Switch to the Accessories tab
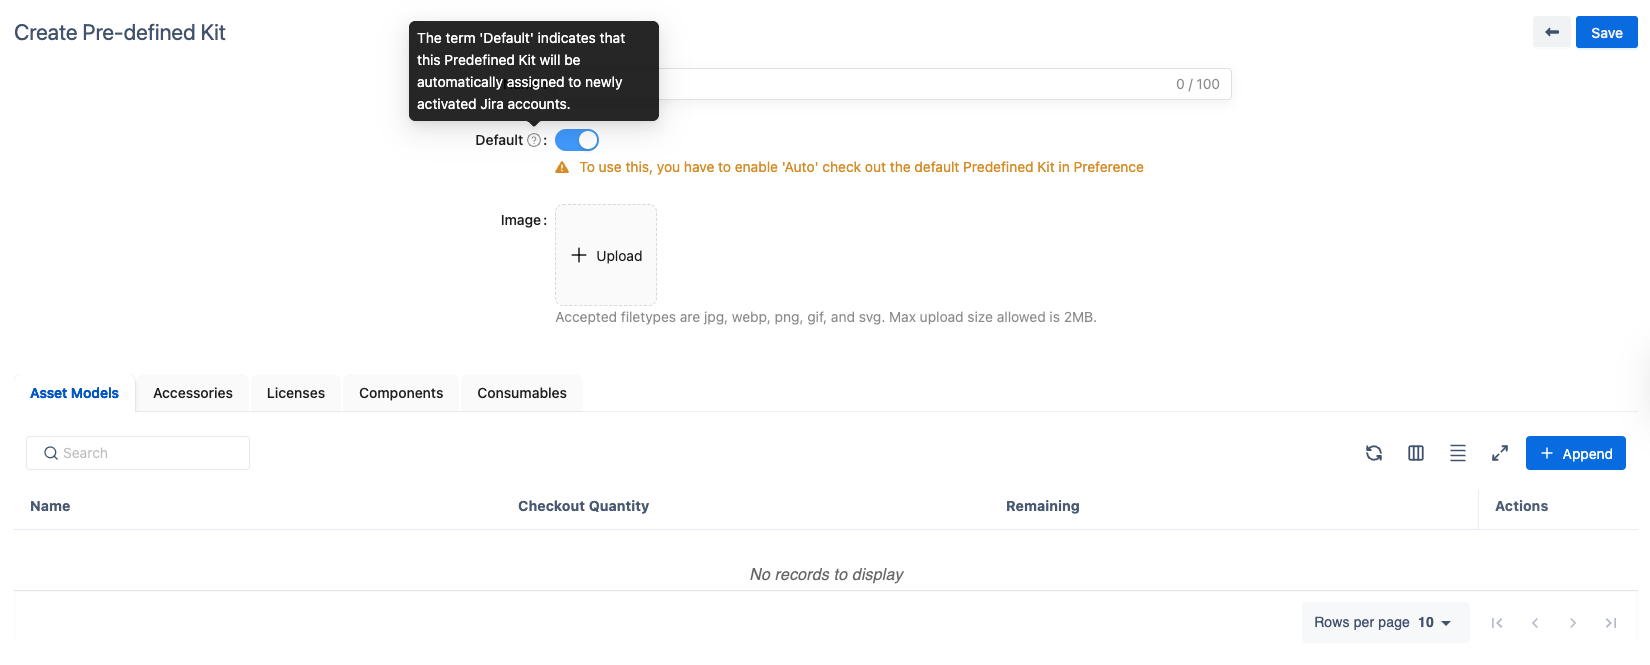Viewport: 1650px width, 665px height. [x=193, y=393]
